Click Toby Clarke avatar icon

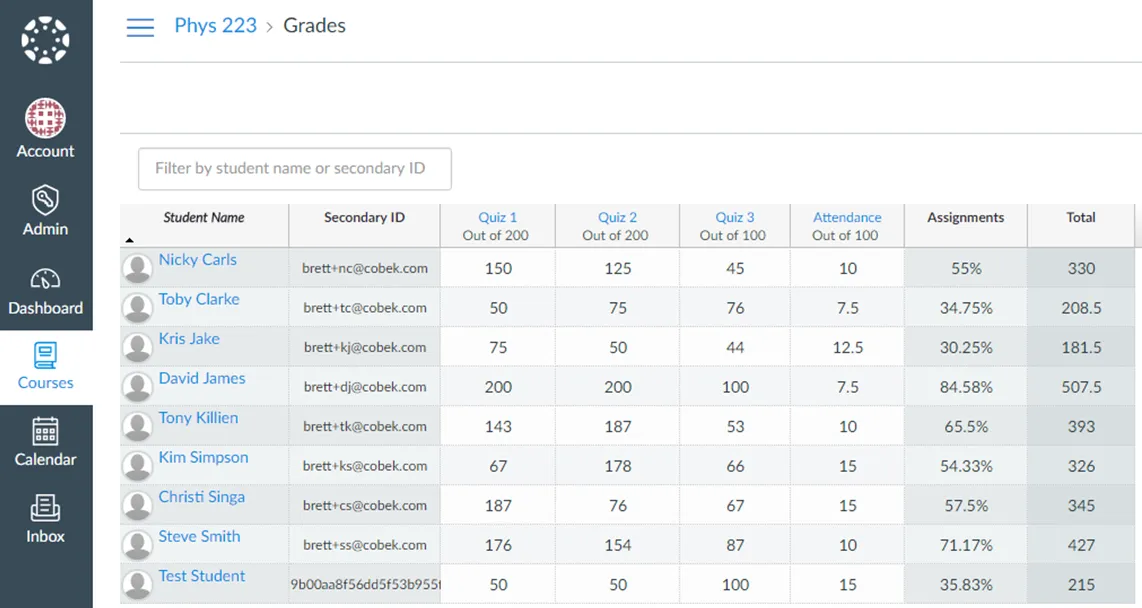tap(137, 307)
